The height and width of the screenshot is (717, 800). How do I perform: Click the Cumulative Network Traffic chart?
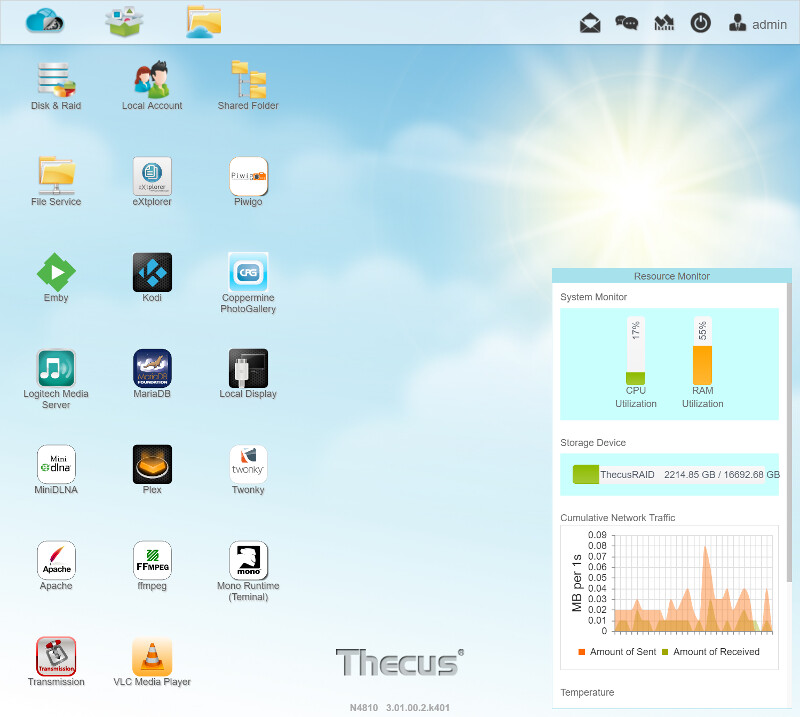(669, 597)
